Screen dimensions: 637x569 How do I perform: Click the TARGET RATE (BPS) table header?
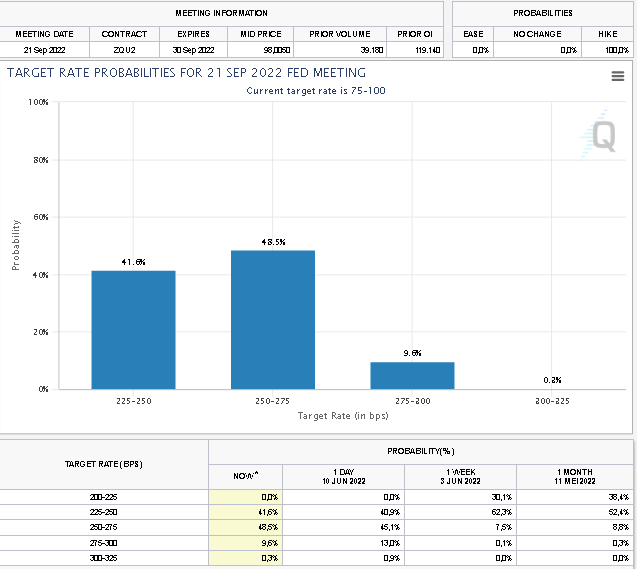click(104, 464)
